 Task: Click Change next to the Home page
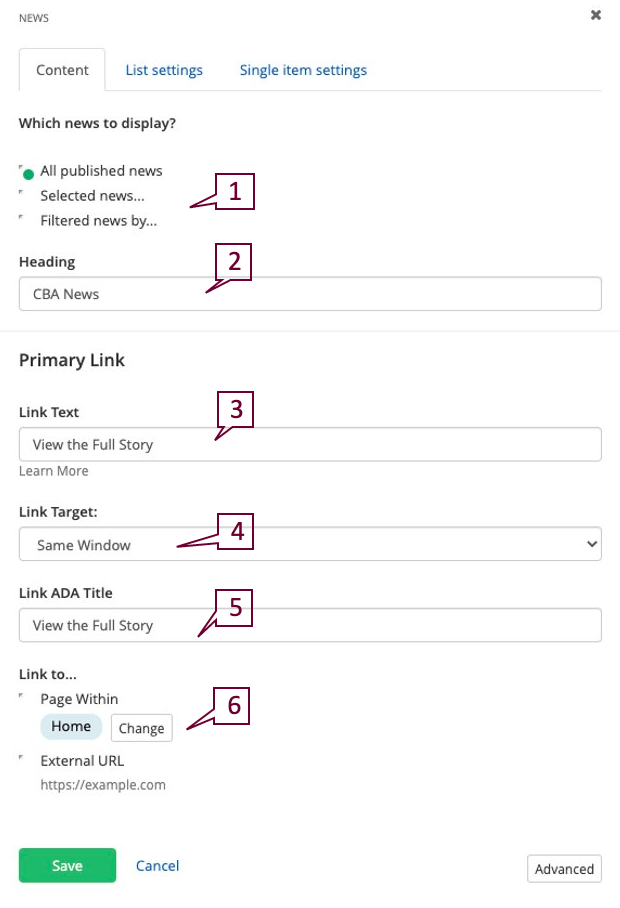141,728
